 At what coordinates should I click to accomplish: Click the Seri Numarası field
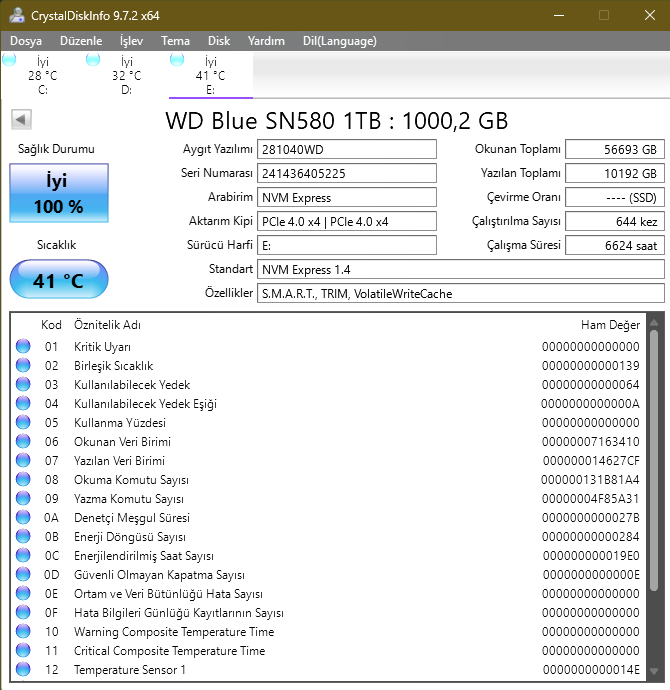coord(347,173)
